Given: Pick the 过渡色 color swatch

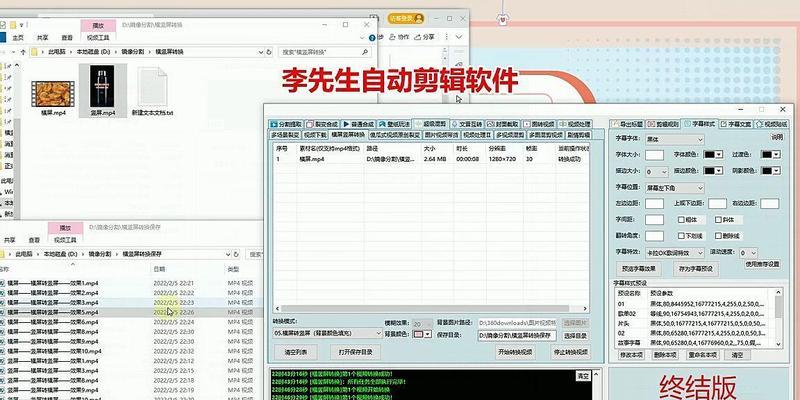Looking at the screenshot, I should point(770,155).
